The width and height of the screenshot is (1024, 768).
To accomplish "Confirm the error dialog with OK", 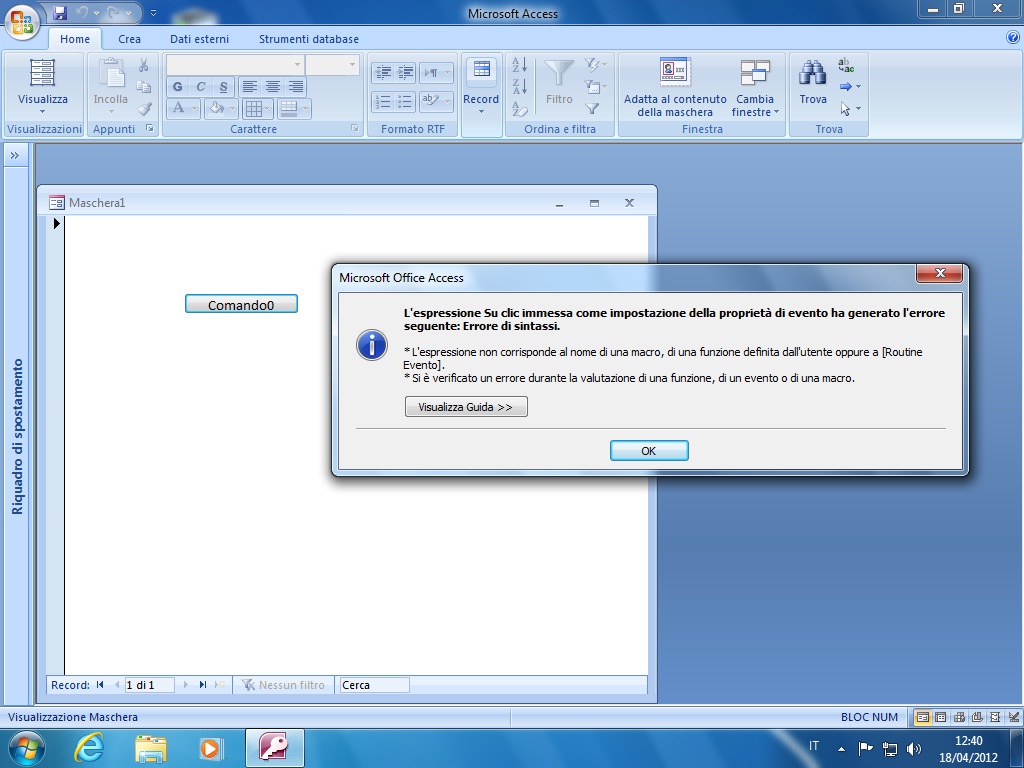I will pos(648,451).
